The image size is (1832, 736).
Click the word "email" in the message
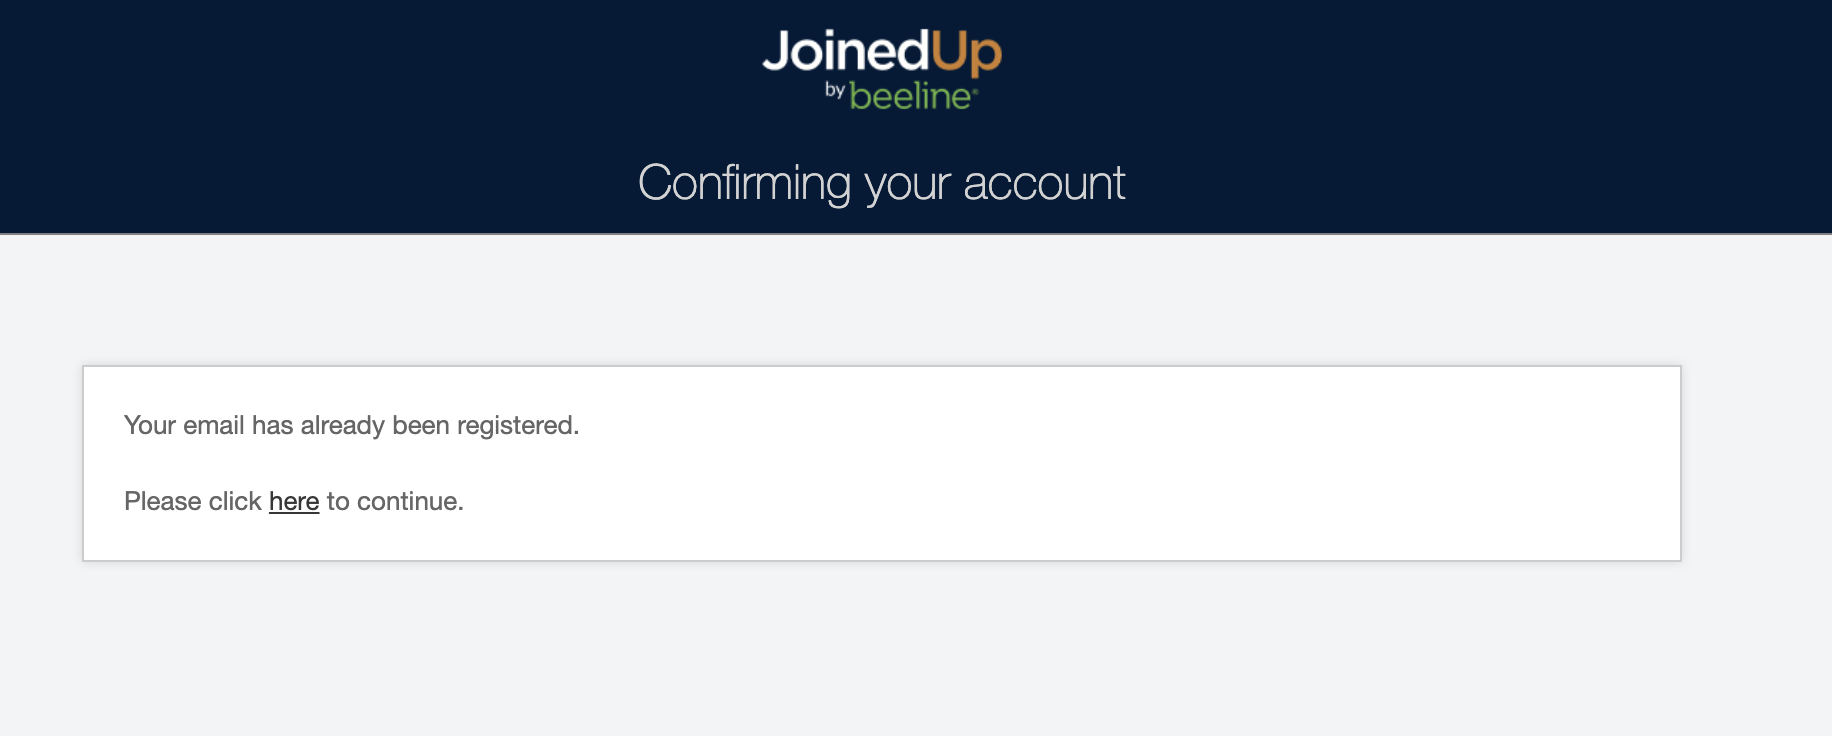tap(213, 425)
